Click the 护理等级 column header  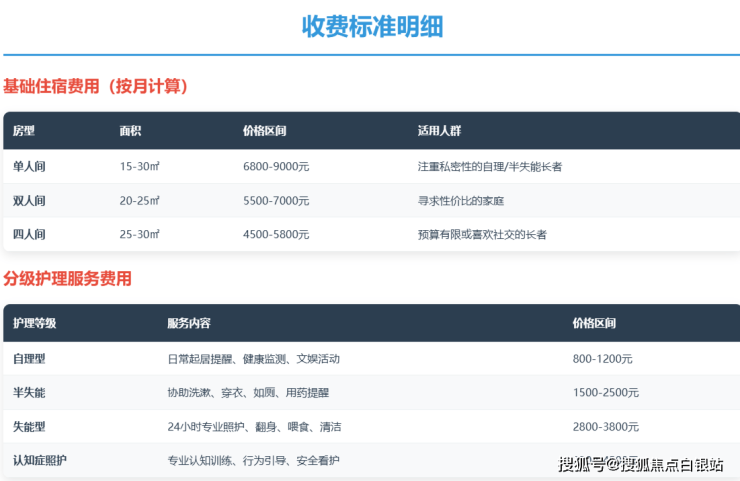(x=35, y=324)
